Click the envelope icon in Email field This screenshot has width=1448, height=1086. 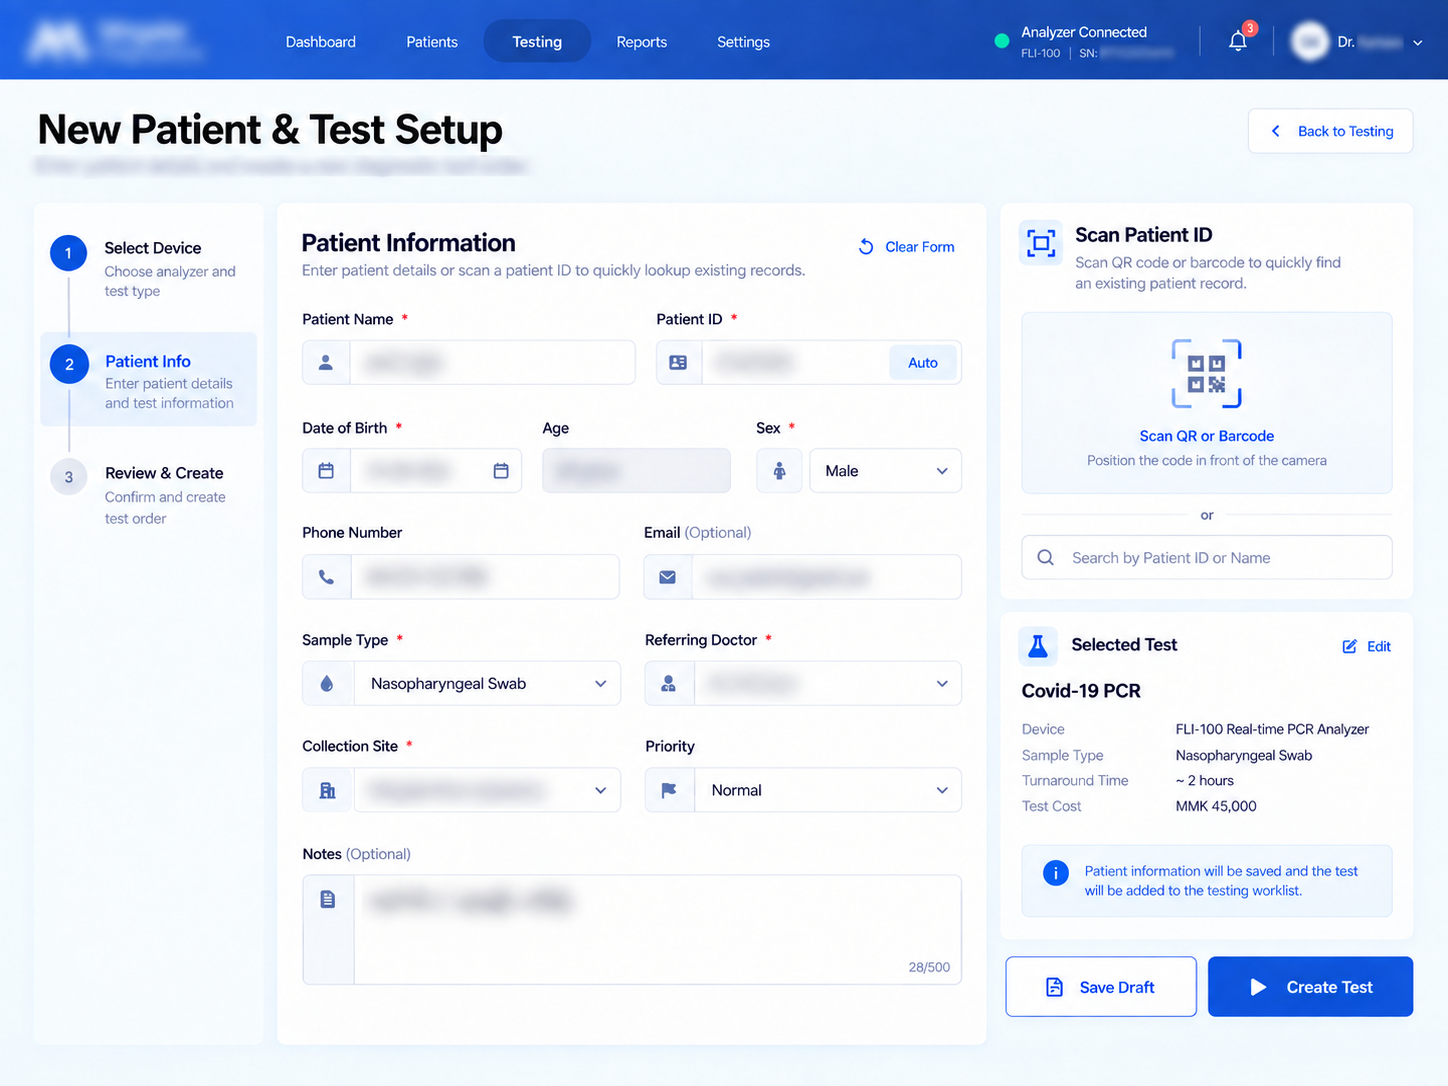click(x=668, y=577)
